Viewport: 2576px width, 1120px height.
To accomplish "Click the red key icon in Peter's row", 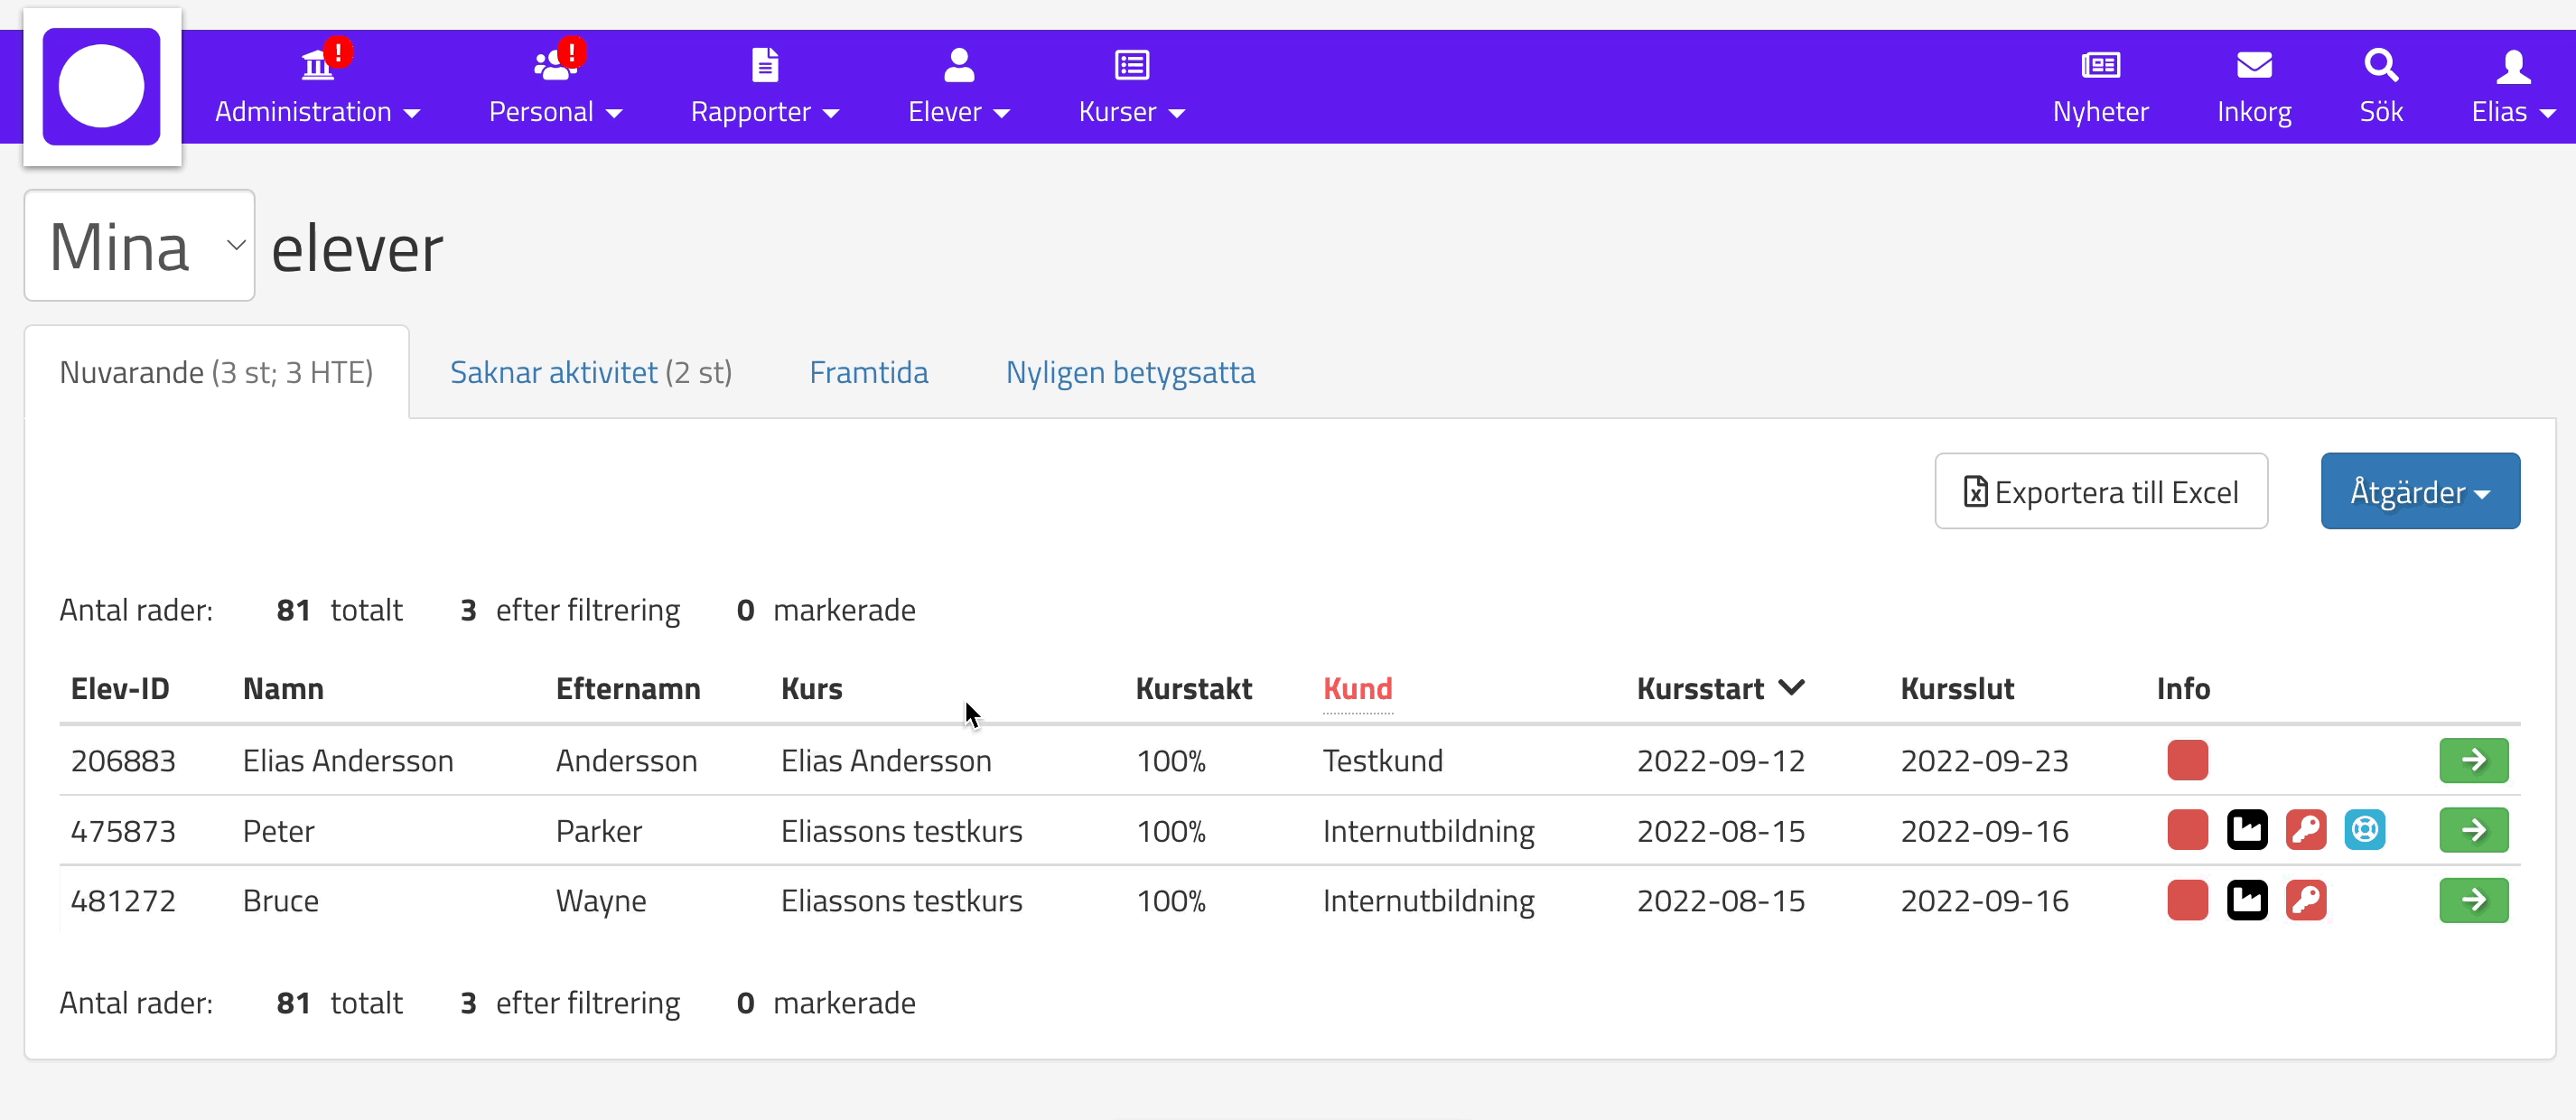I will [x=2305, y=830].
